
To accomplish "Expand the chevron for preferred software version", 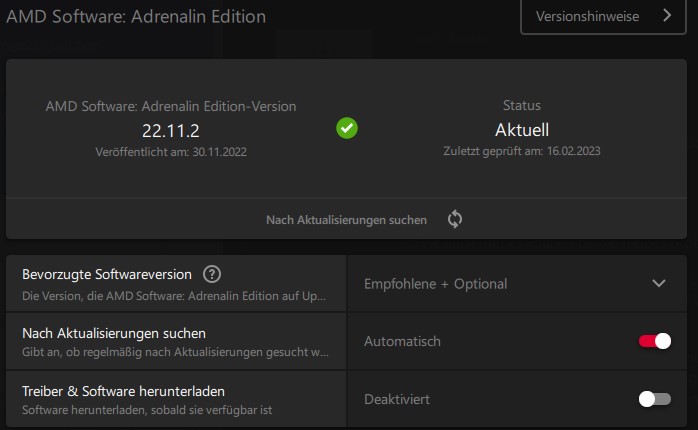I will (x=658, y=284).
